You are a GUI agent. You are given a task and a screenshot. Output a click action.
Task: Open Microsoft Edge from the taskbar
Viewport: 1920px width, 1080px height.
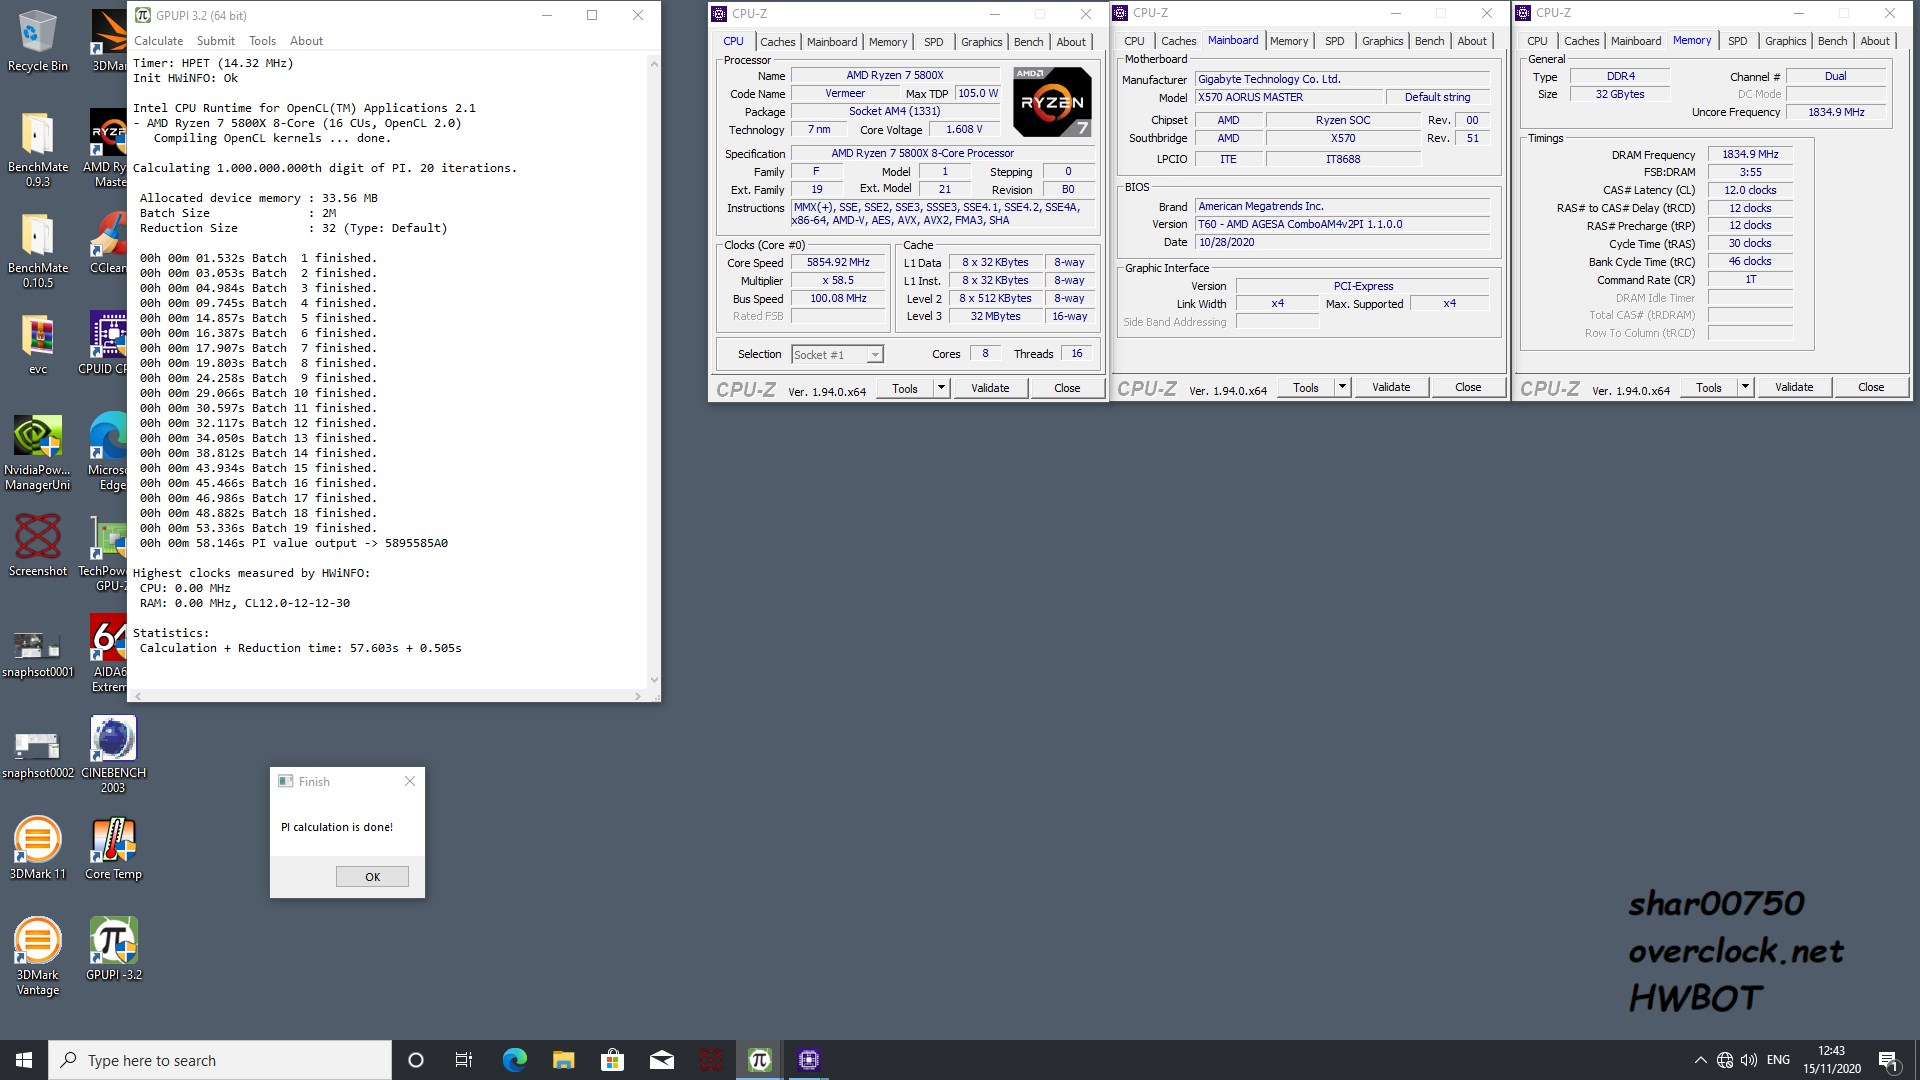click(x=514, y=1060)
